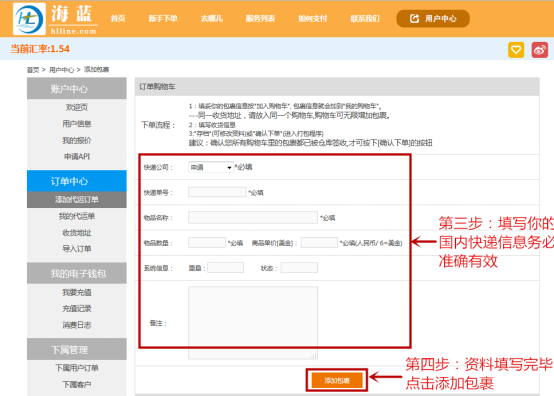Click the red Weibo share icon
Viewport: 554px width, 396px height.
[540, 49]
